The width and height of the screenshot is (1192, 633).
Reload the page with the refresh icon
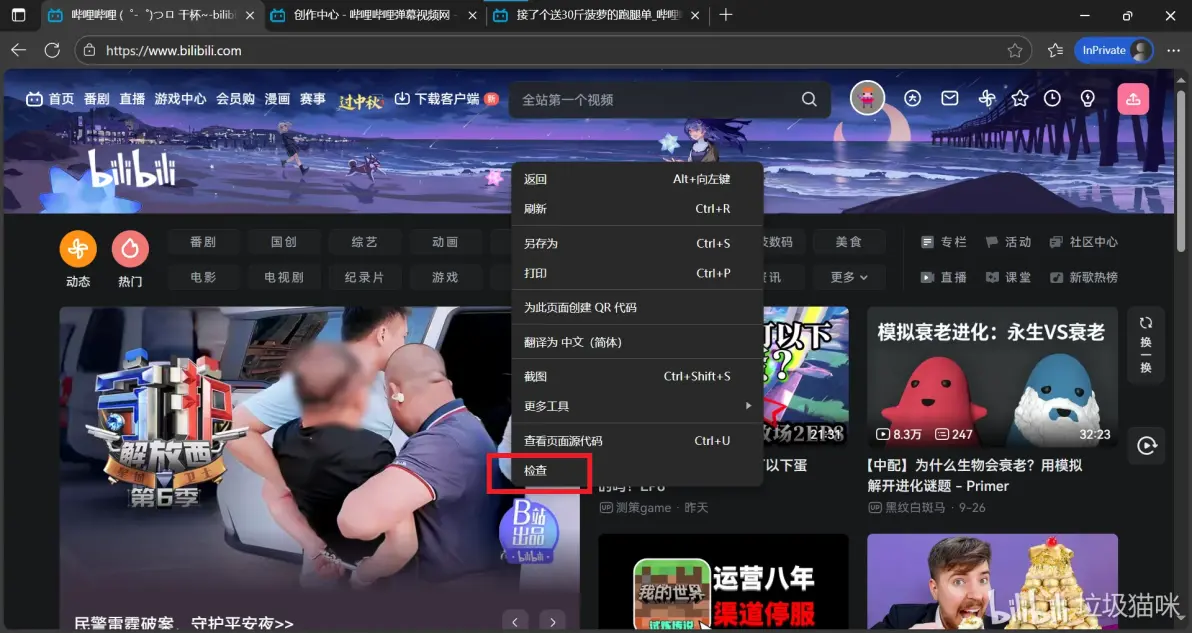click(52, 50)
